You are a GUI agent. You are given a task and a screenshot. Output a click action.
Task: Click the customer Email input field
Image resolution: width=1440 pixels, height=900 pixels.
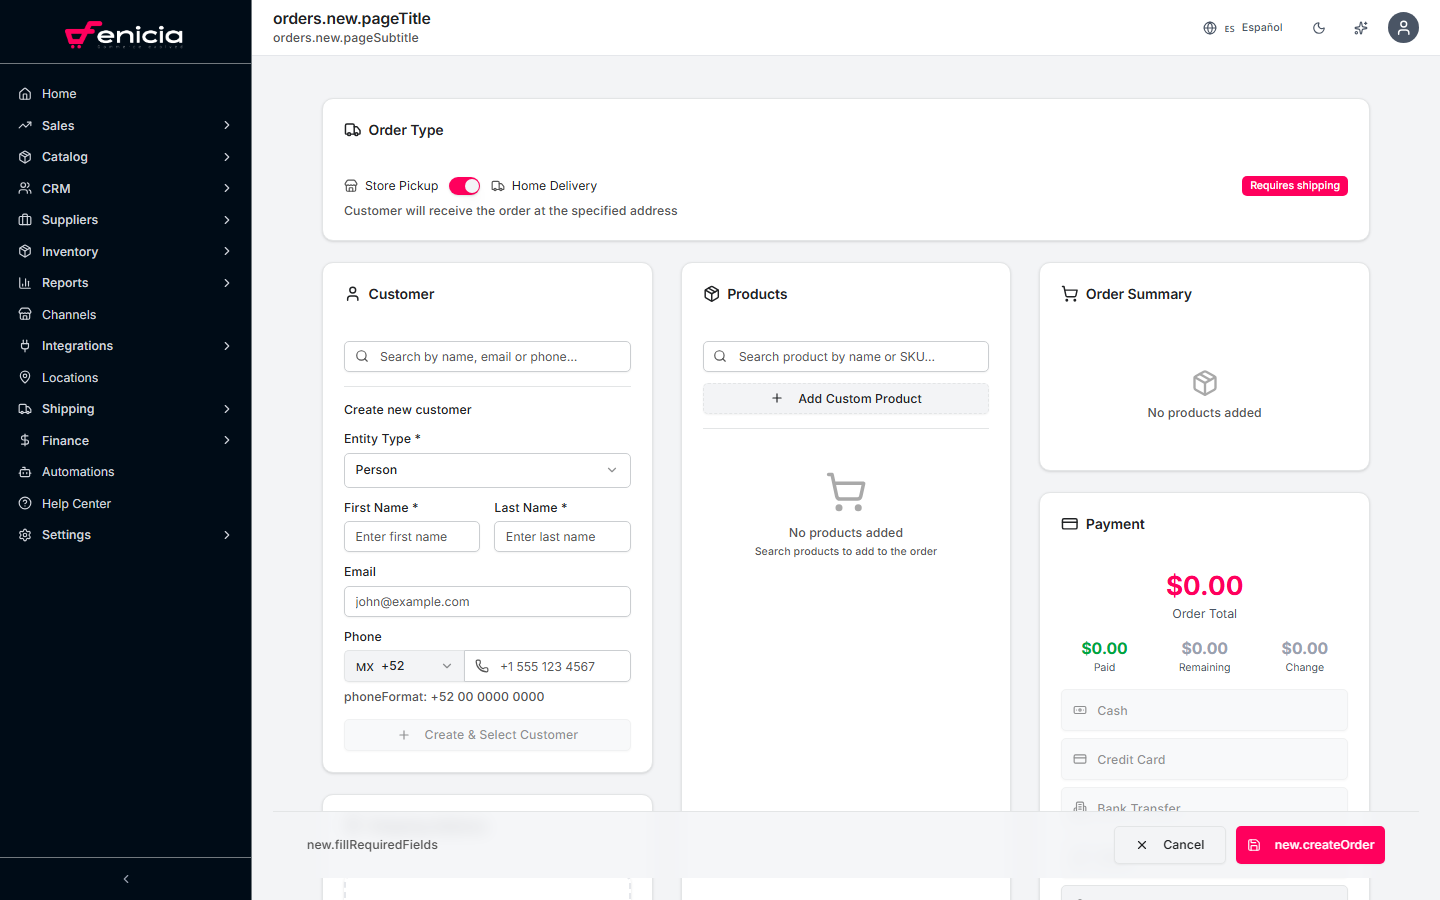coord(487,602)
